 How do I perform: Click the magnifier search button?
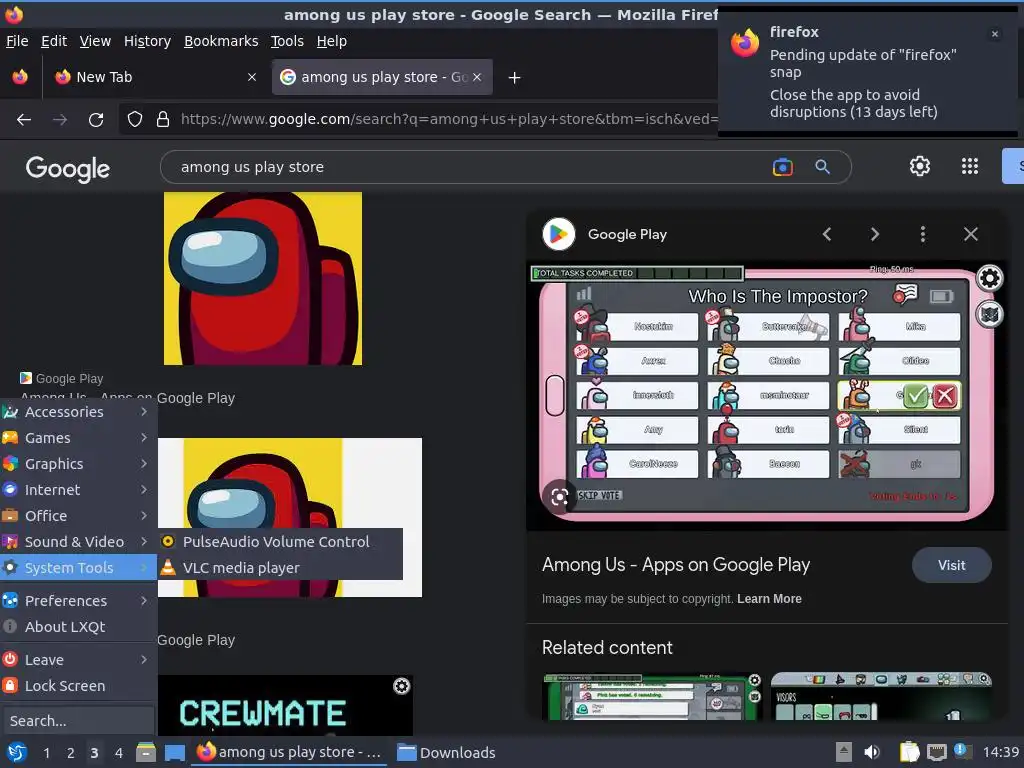pyautogui.click(x=822, y=167)
